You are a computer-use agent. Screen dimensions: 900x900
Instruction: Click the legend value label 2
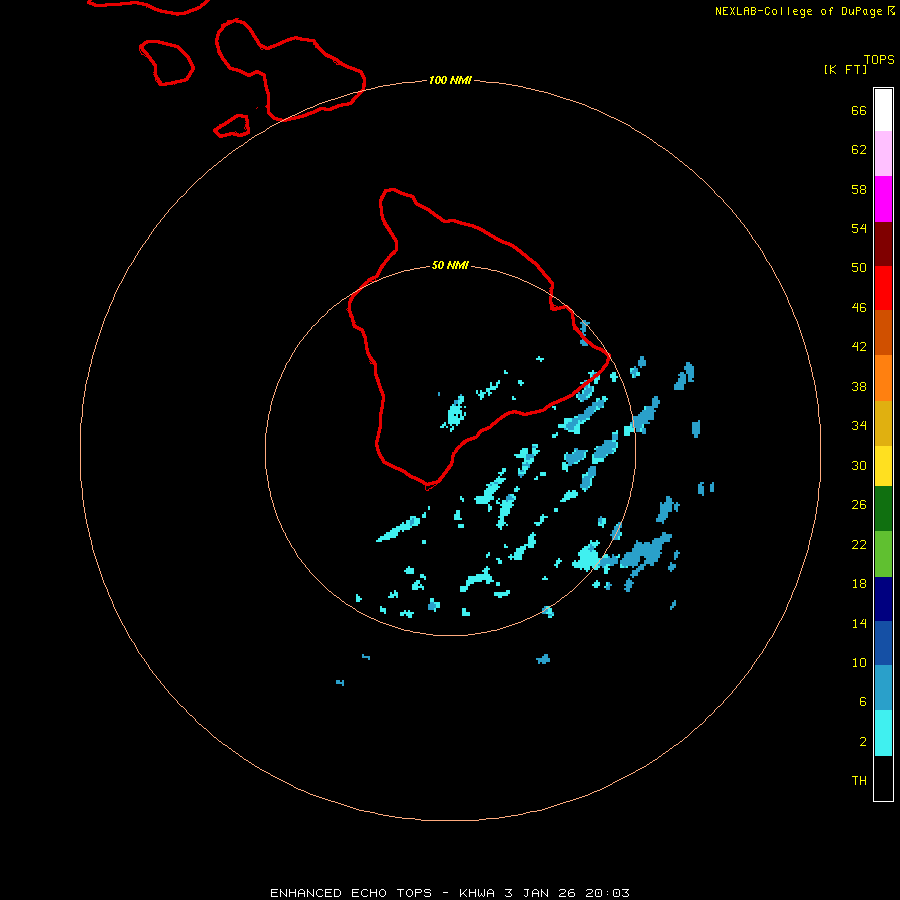tap(863, 742)
